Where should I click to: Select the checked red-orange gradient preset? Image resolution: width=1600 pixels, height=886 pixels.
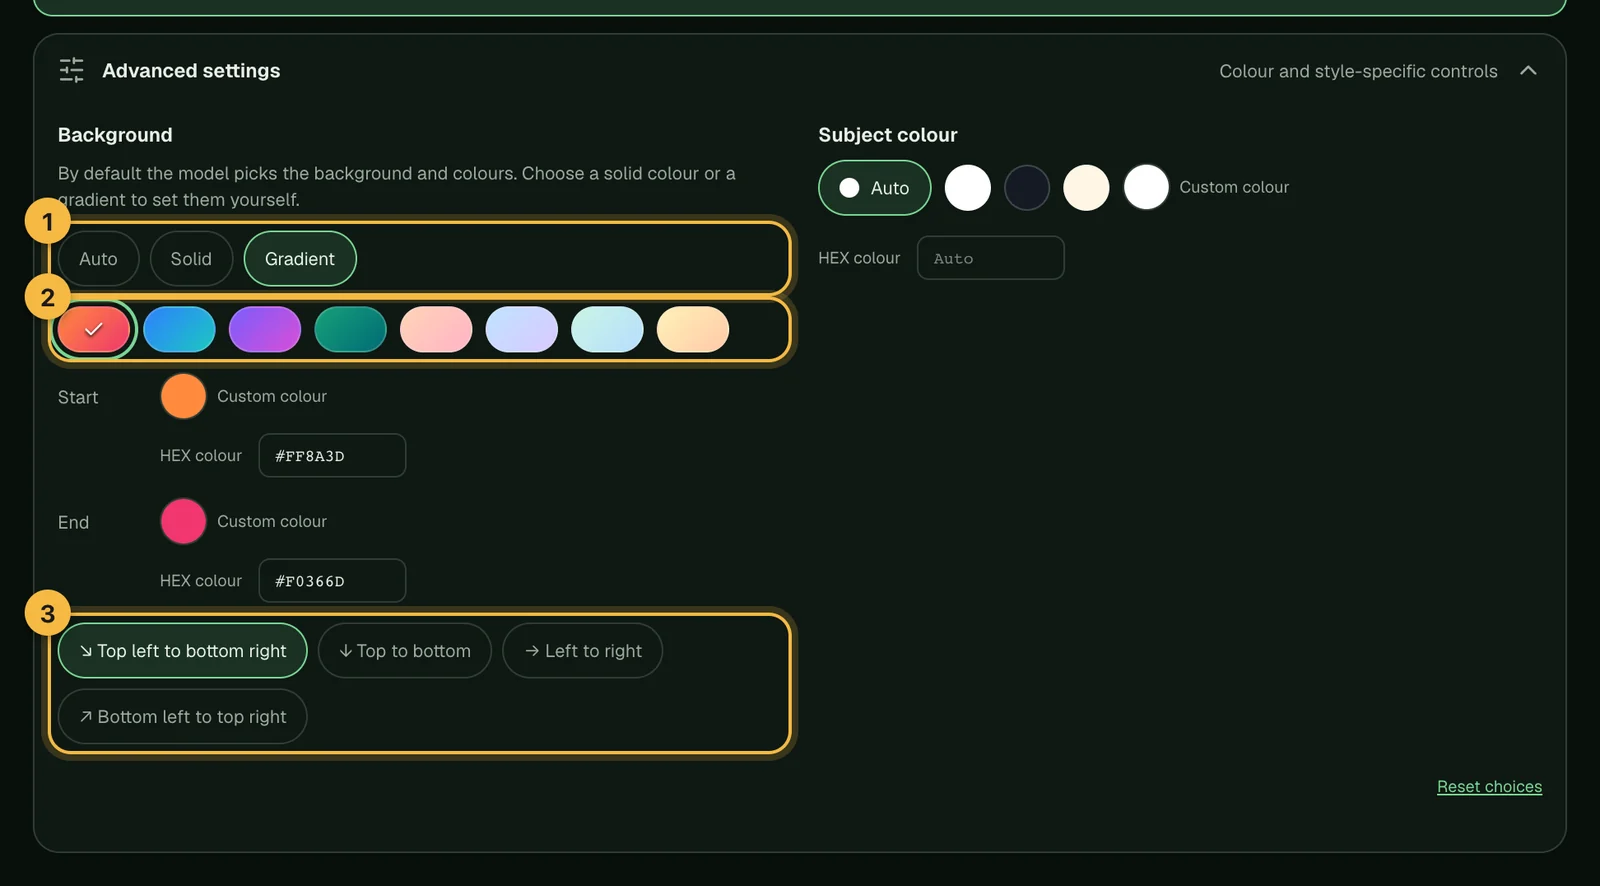coord(94,329)
